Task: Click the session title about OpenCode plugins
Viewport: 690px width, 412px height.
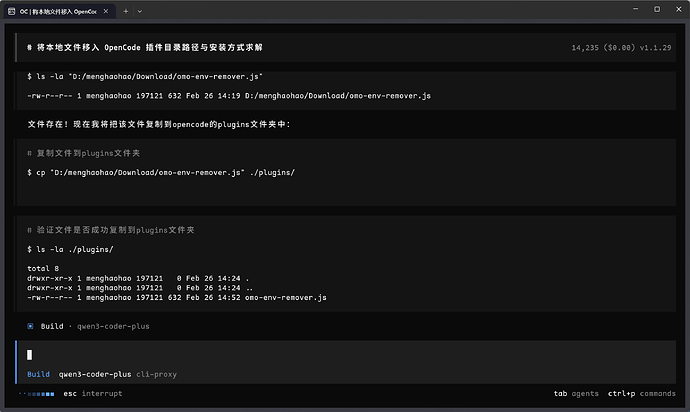Action: pyautogui.click(x=145, y=48)
